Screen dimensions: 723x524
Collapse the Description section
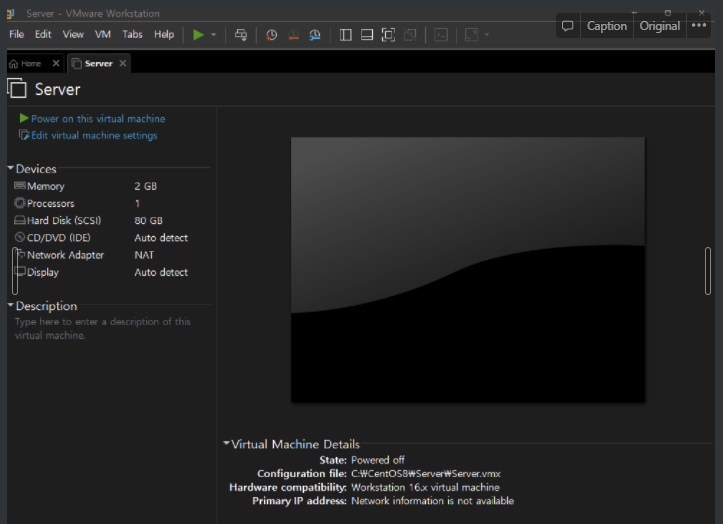[11, 305]
